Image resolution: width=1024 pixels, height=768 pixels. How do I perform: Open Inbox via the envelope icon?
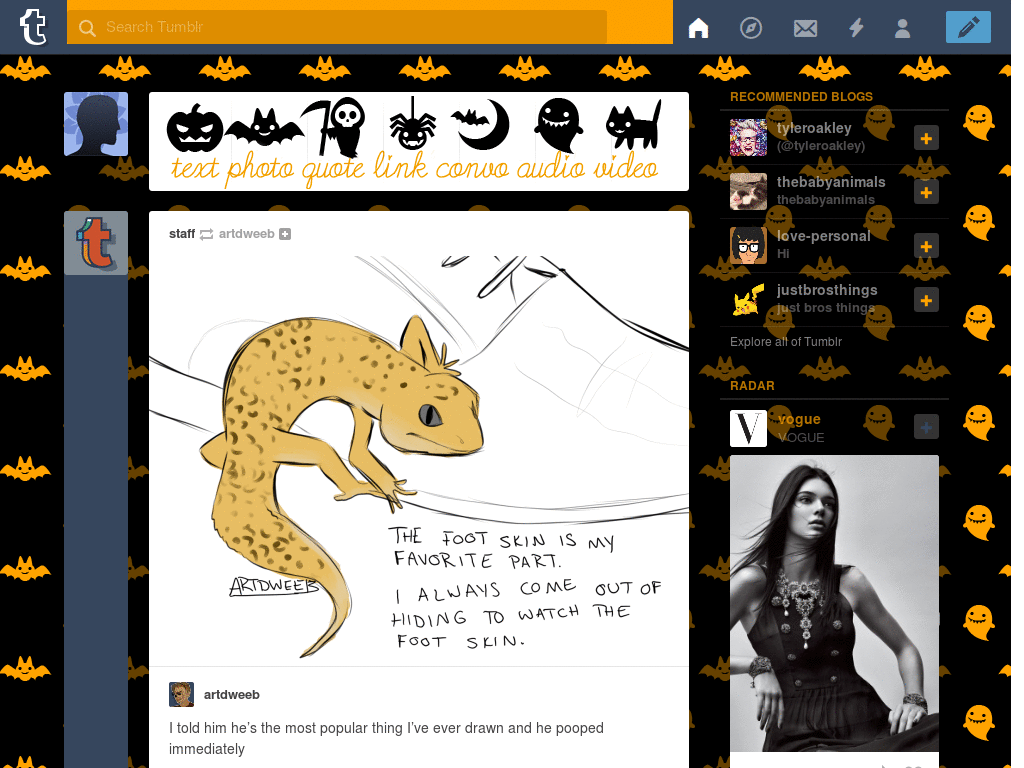[x=805, y=28]
